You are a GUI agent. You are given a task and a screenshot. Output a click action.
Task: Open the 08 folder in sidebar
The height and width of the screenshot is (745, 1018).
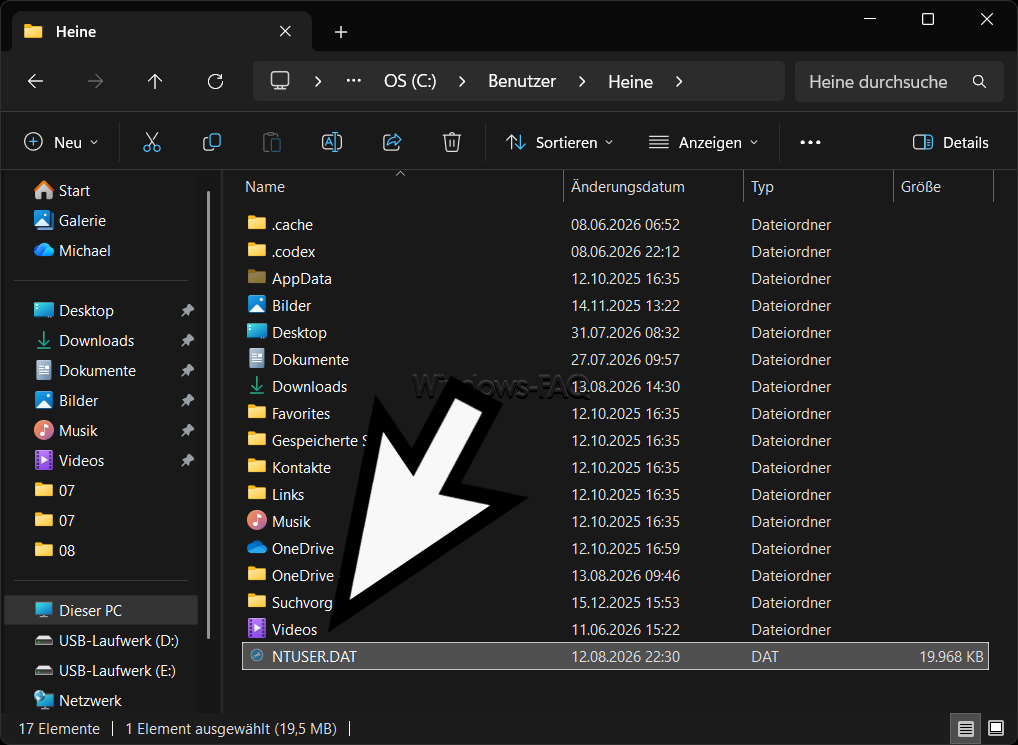coord(55,550)
